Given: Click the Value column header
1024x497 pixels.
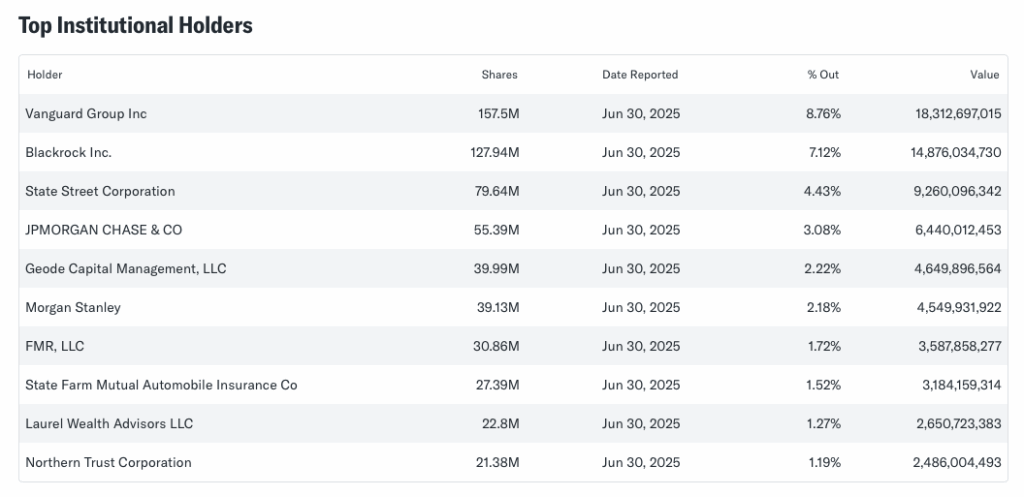Looking at the screenshot, I should click(x=984, y=75).
